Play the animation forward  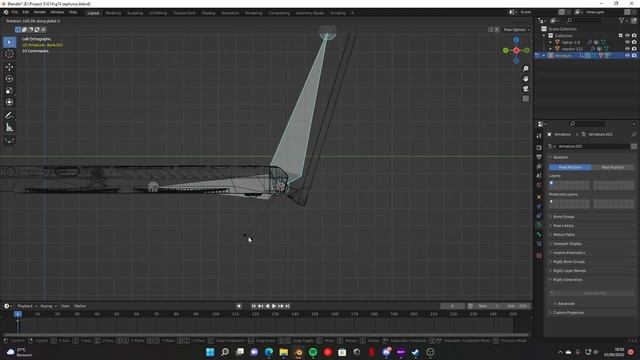(x=274, y=306)
